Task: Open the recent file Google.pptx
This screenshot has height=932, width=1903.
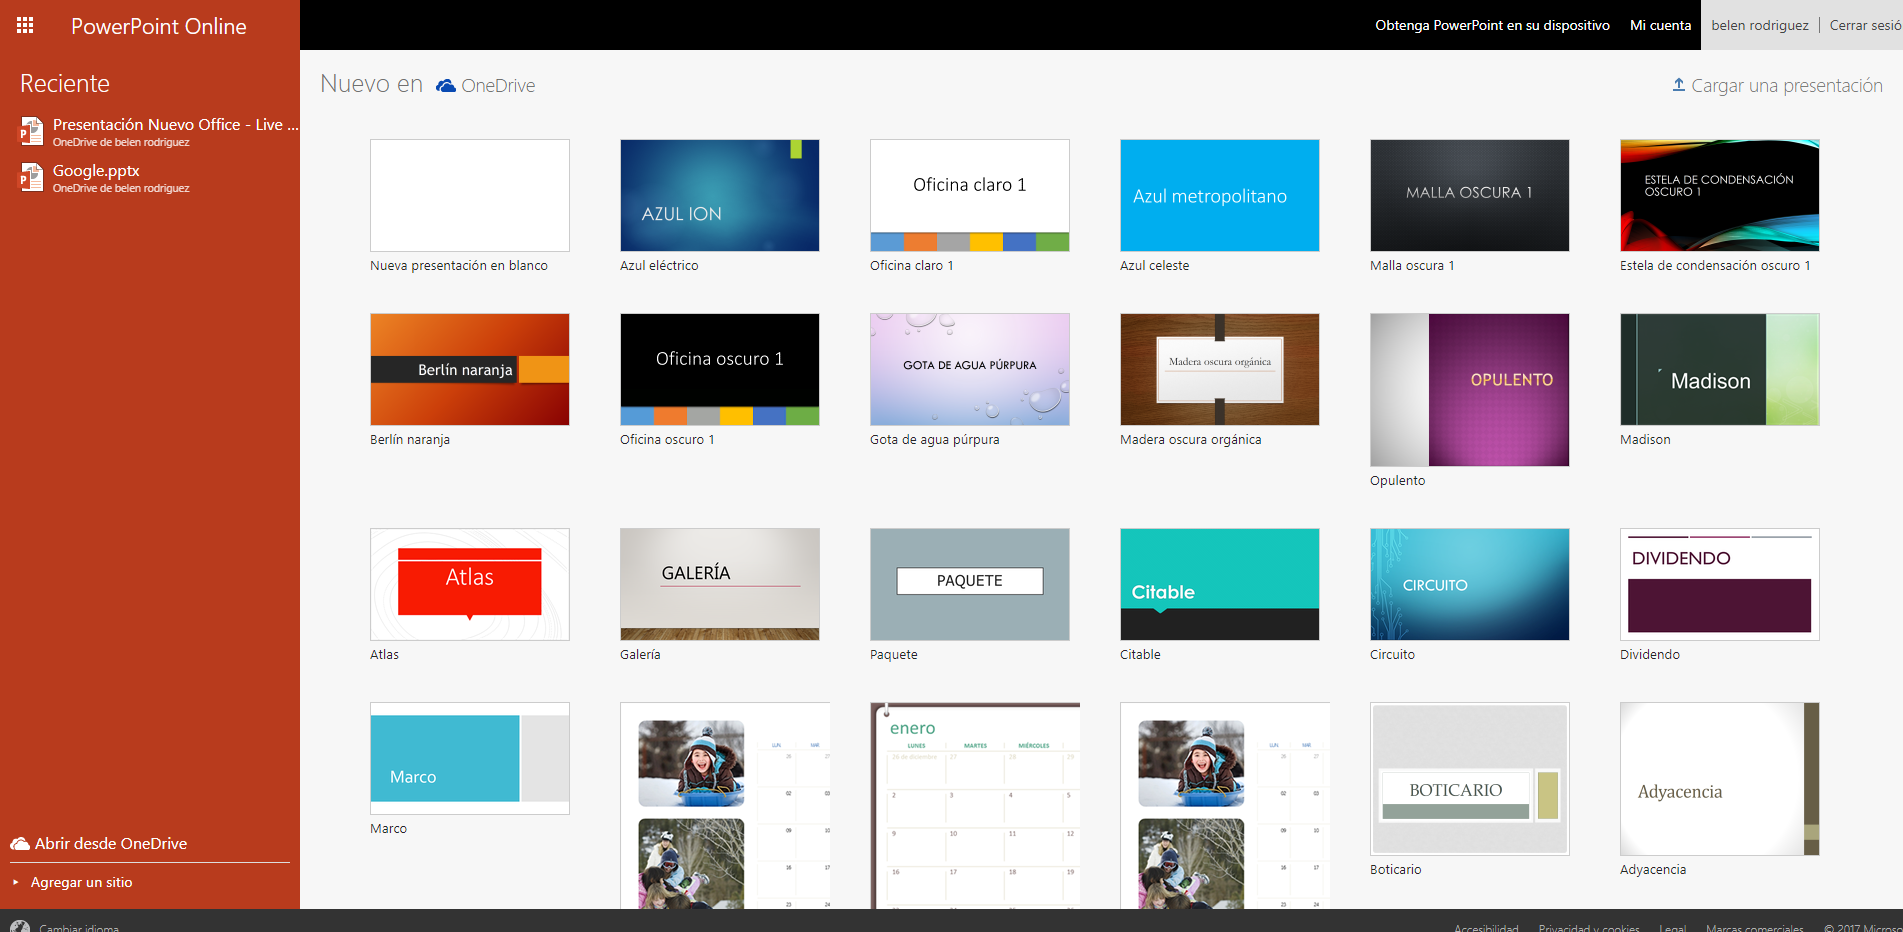Action: click(x=98, y=171)
